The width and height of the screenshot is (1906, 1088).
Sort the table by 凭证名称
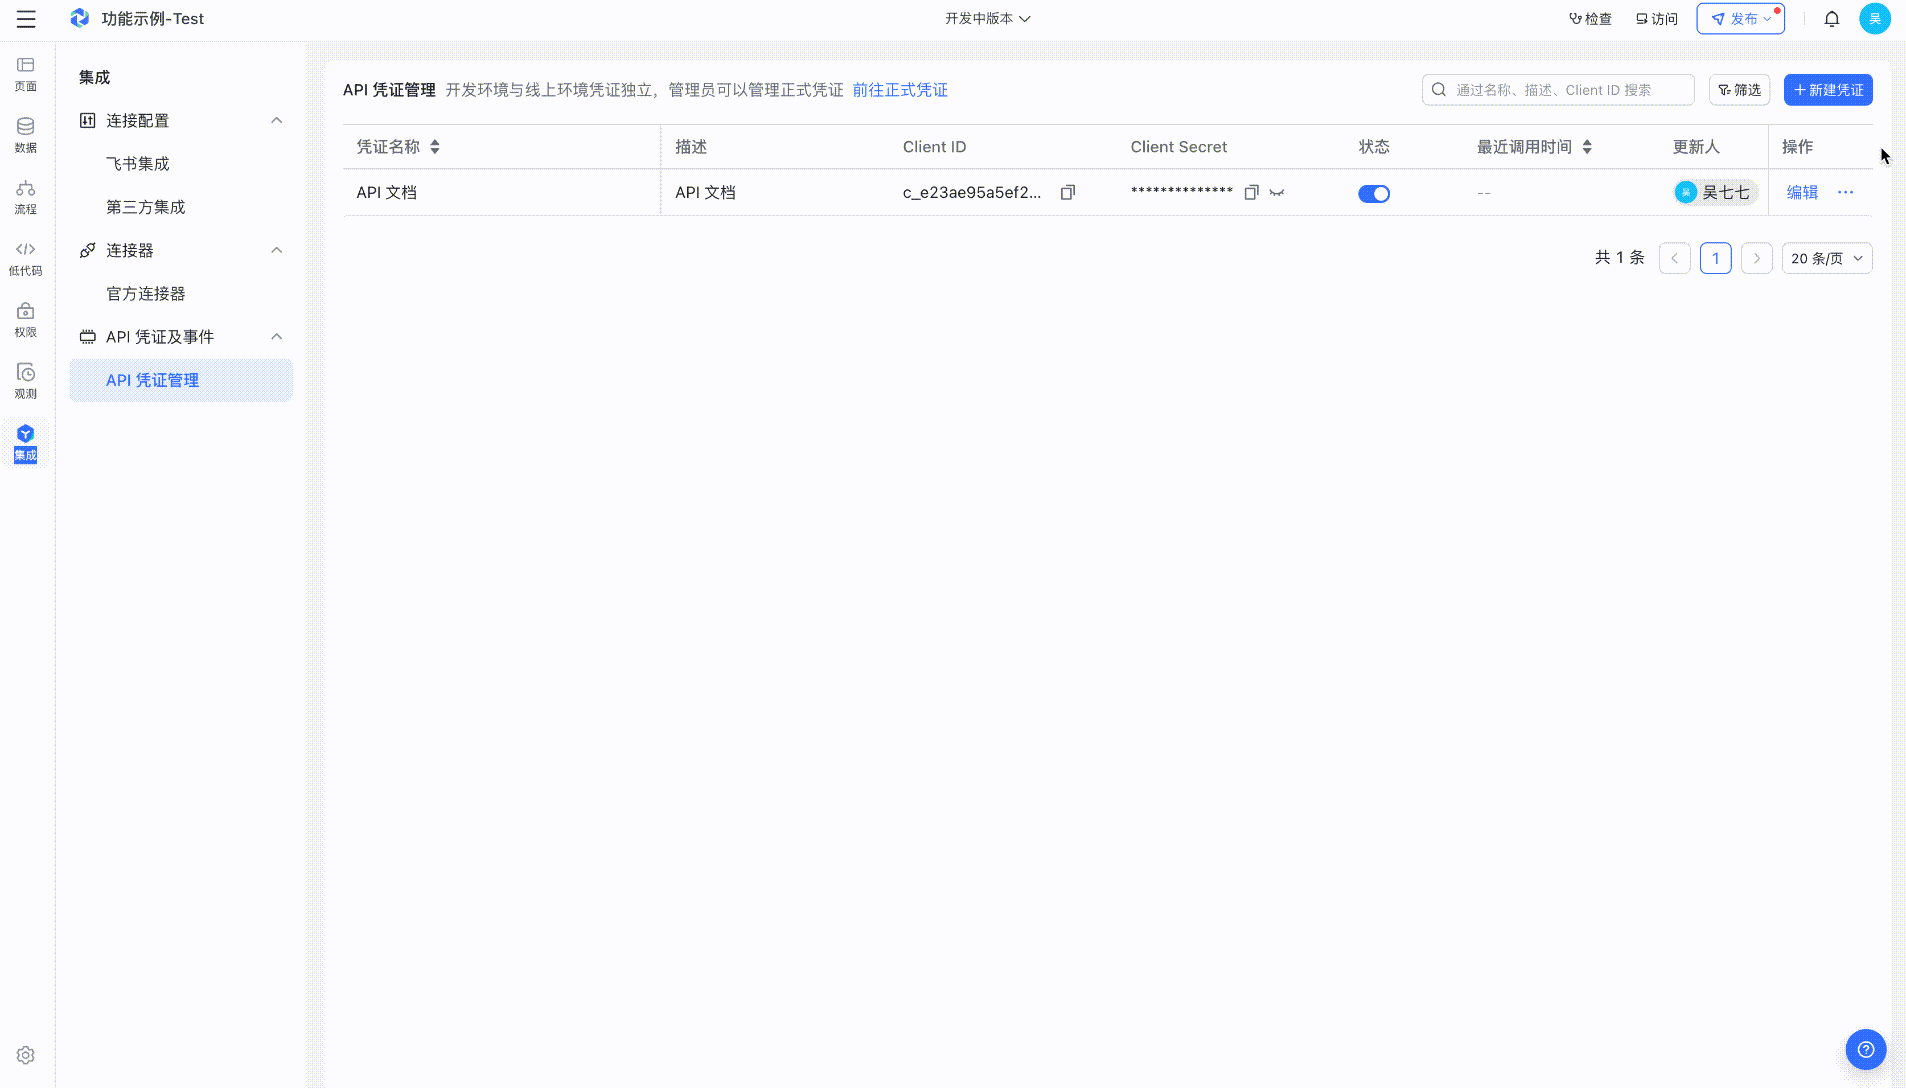pyautogui.click(x=434, y=146)
